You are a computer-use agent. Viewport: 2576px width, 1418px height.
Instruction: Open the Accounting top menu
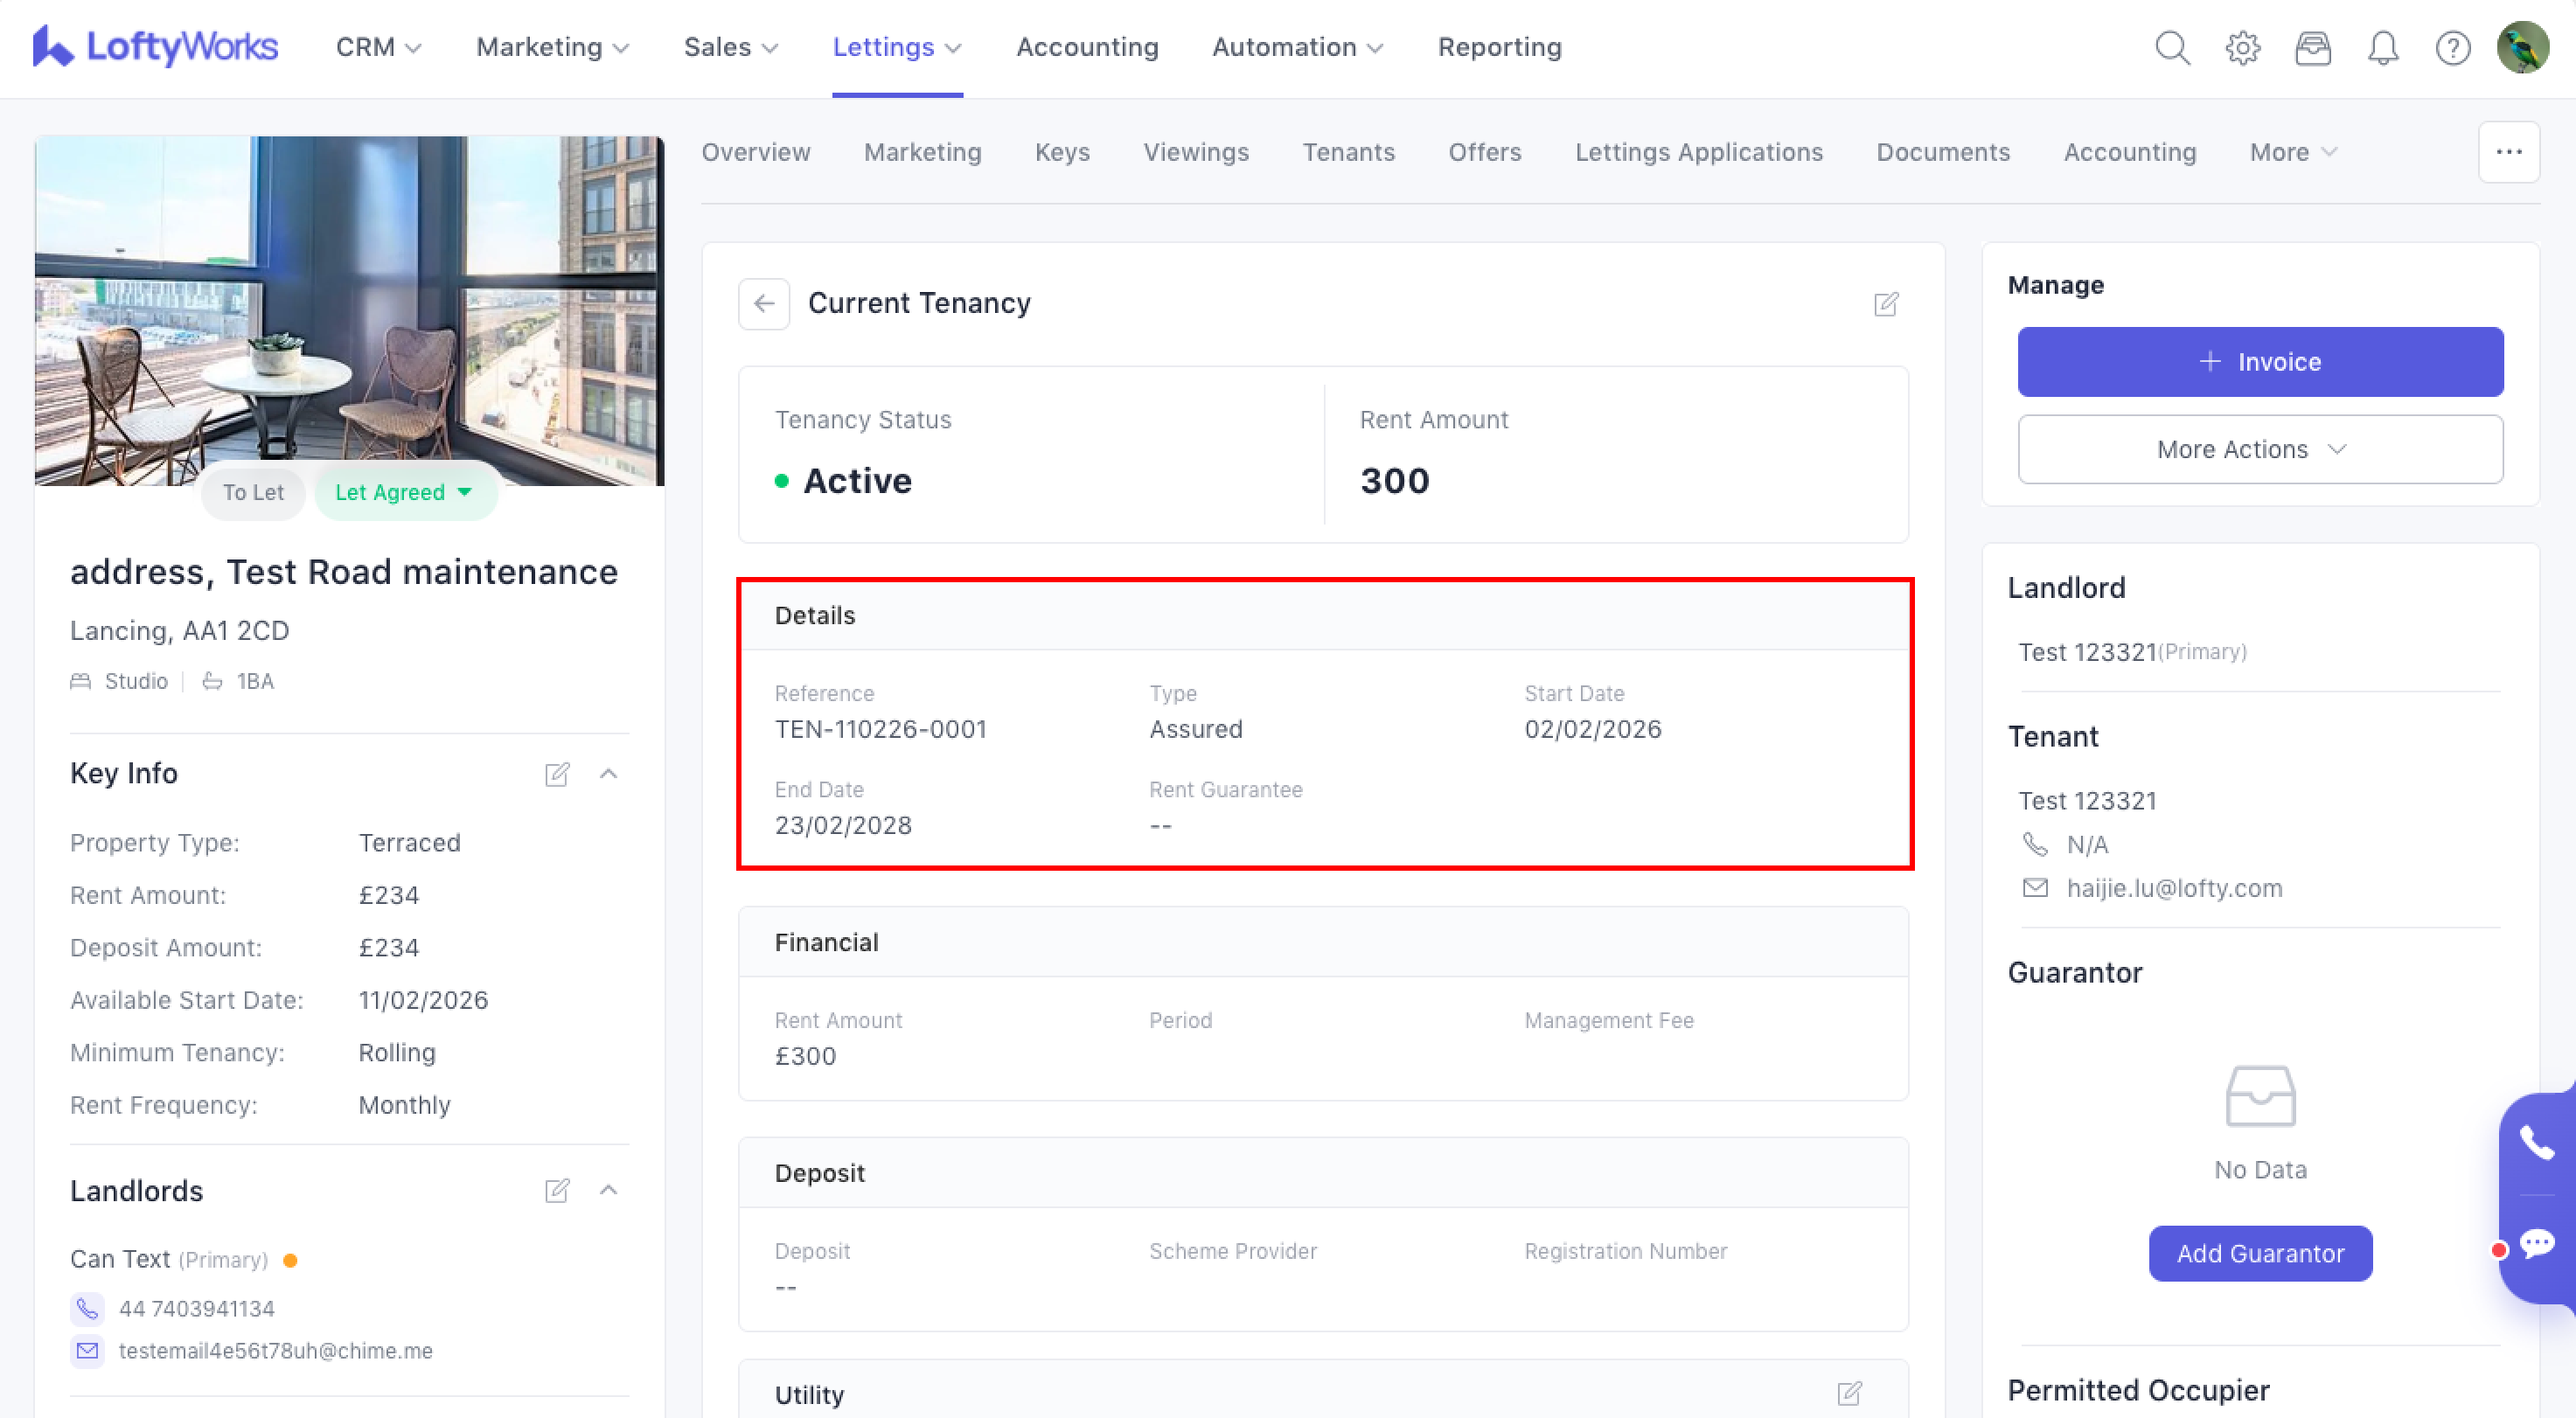pyautogui.click(x=1086, y=47)
